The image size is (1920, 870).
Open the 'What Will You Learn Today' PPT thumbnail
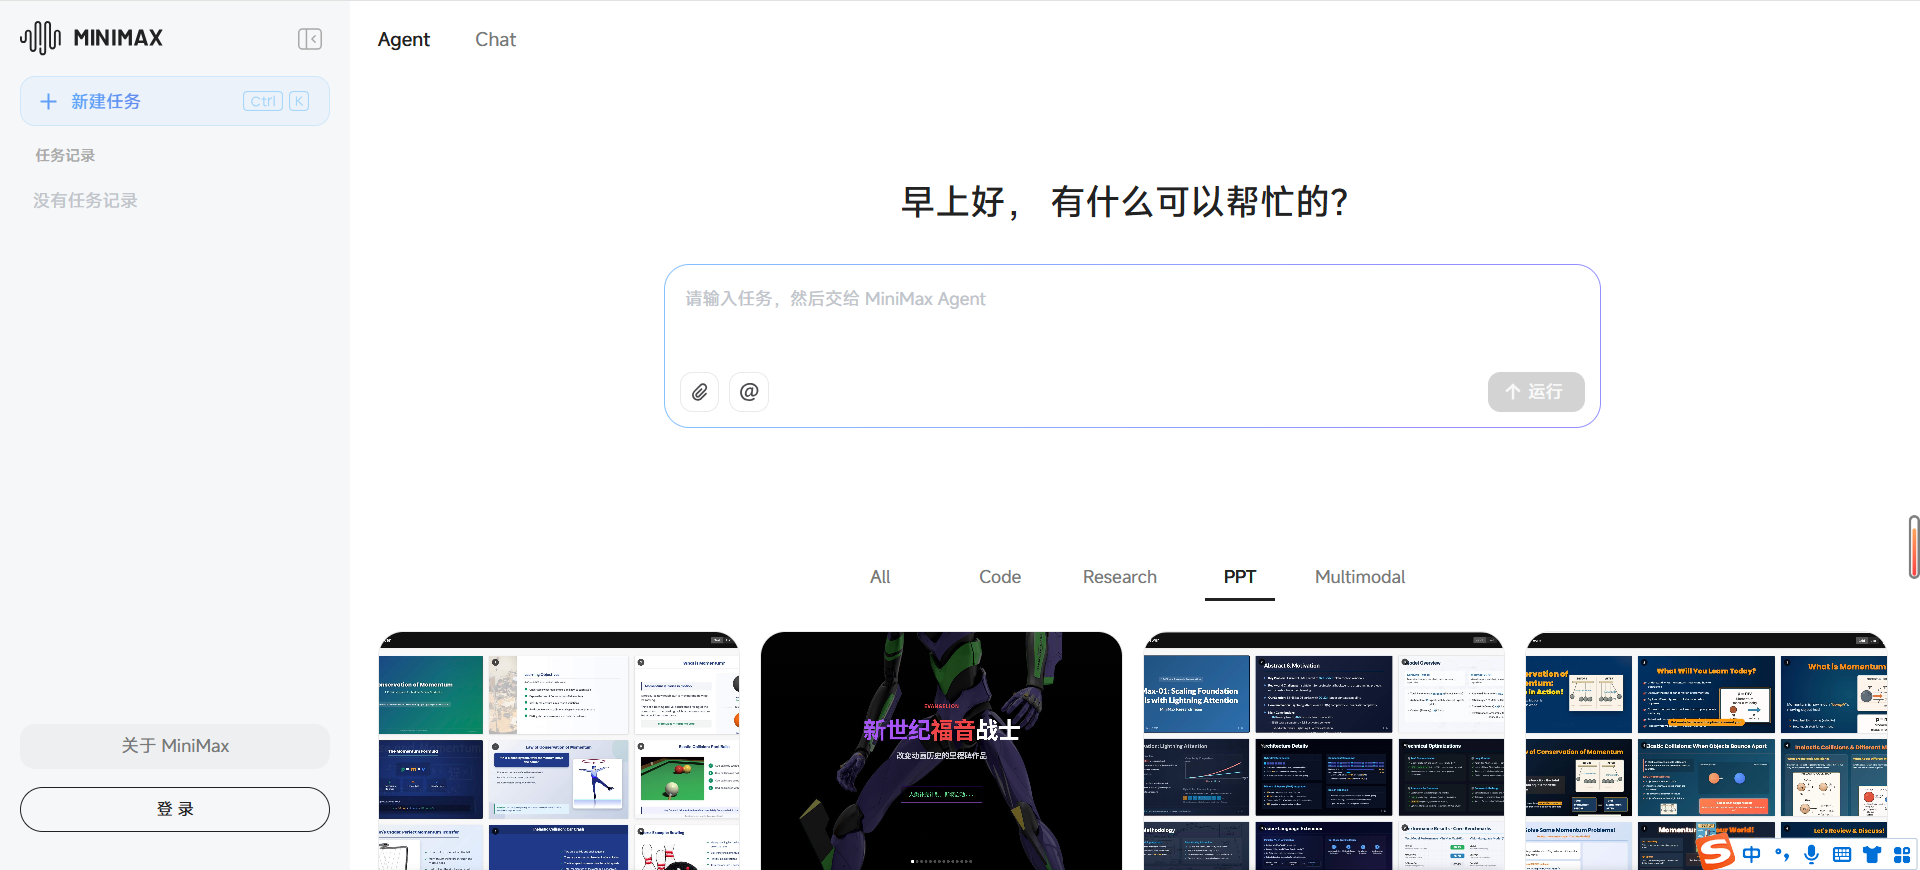click(1706, 751)
